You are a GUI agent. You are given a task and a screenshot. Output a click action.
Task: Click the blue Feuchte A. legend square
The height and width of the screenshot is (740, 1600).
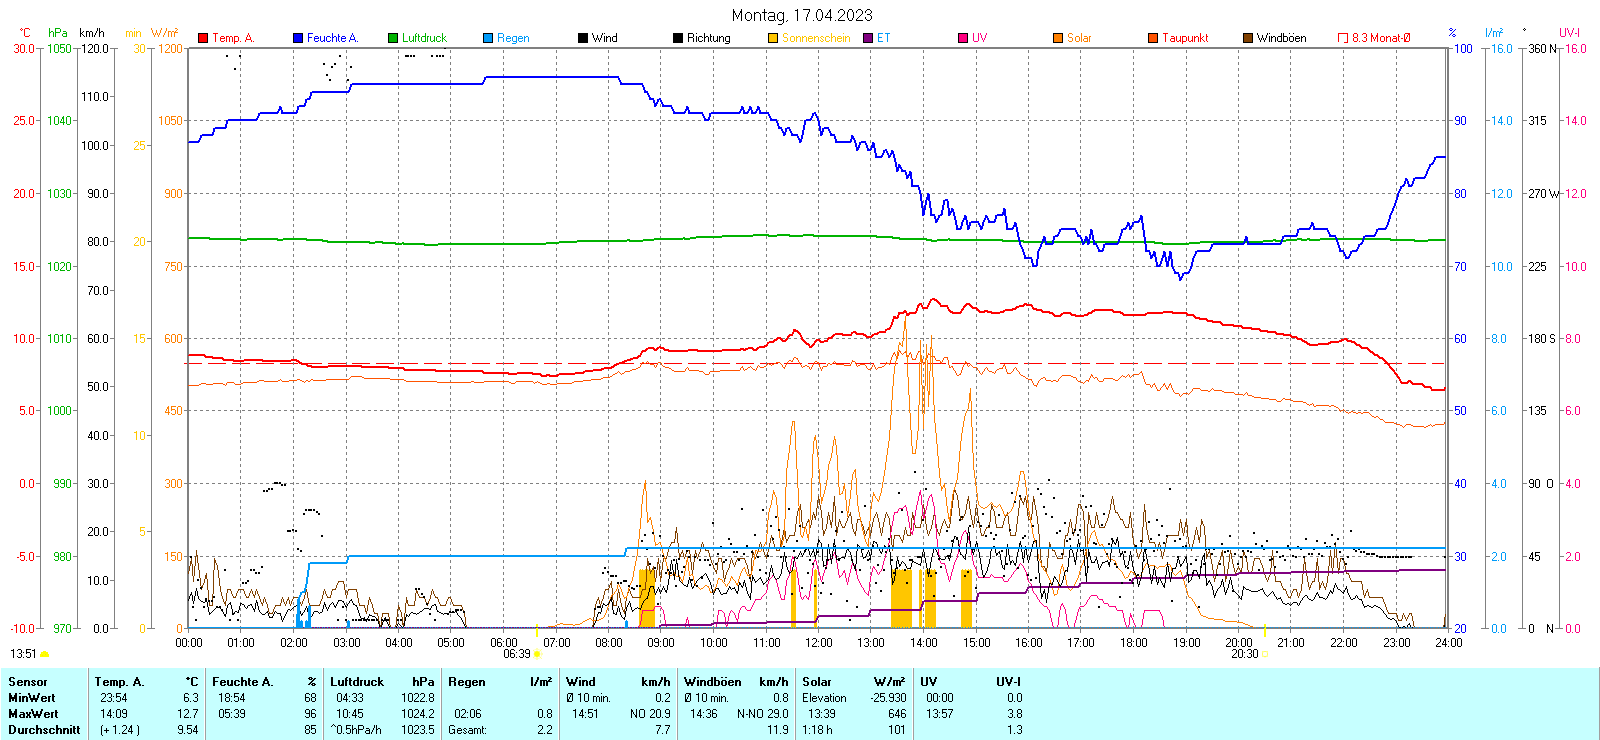click(x=298, y=38)
